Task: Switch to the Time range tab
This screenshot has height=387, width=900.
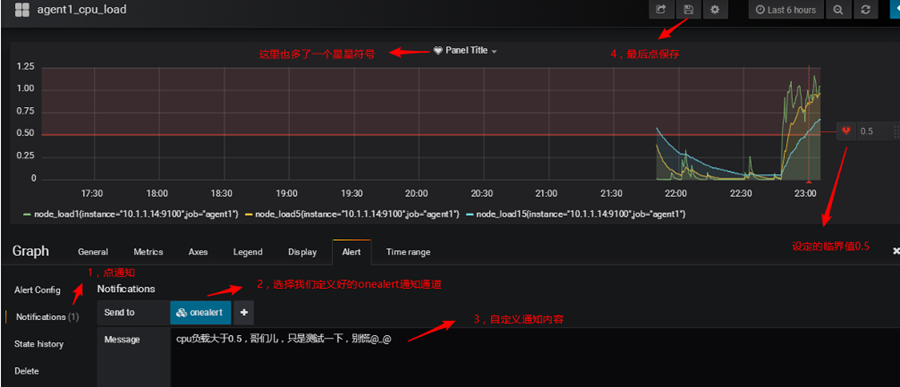Action: tap(408, 251)
